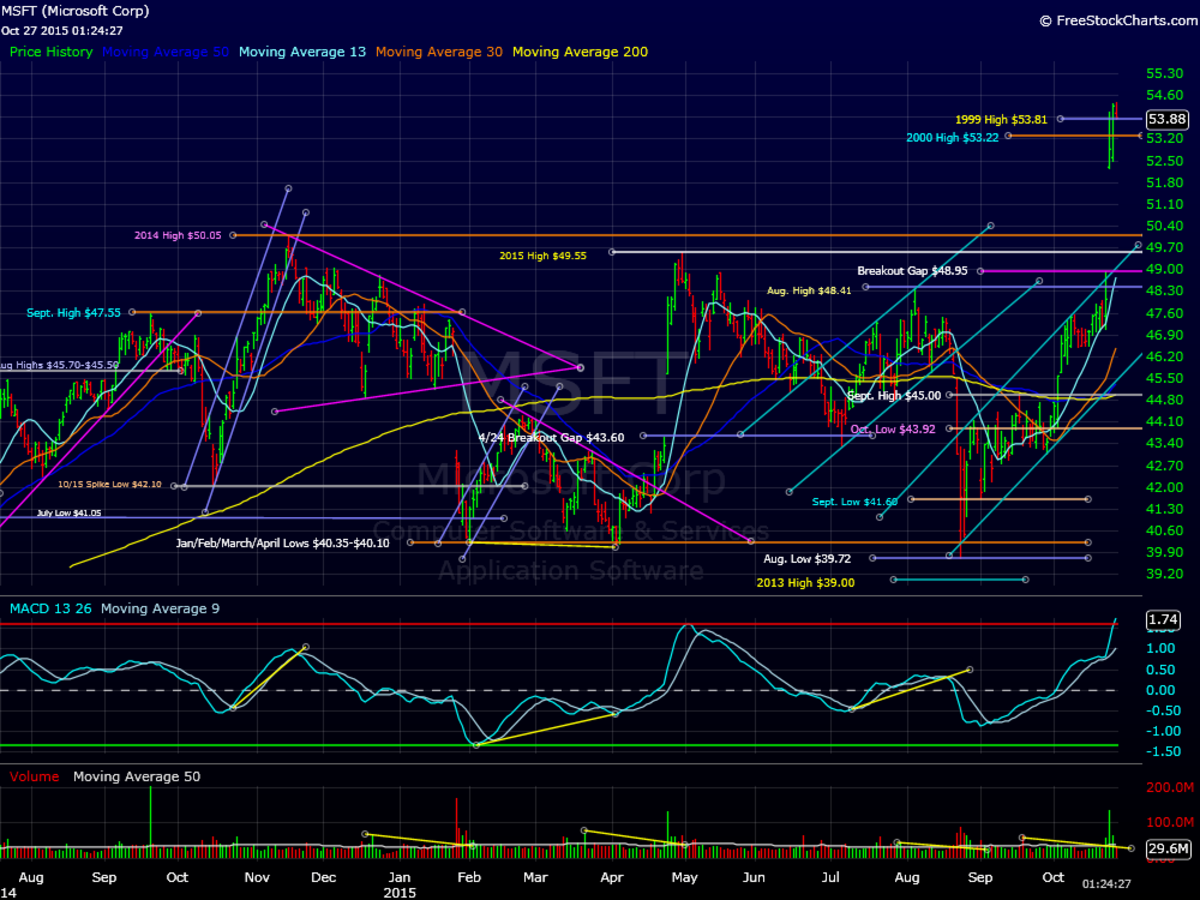Click the current price tag 53.88

(x=1166, y=119)
